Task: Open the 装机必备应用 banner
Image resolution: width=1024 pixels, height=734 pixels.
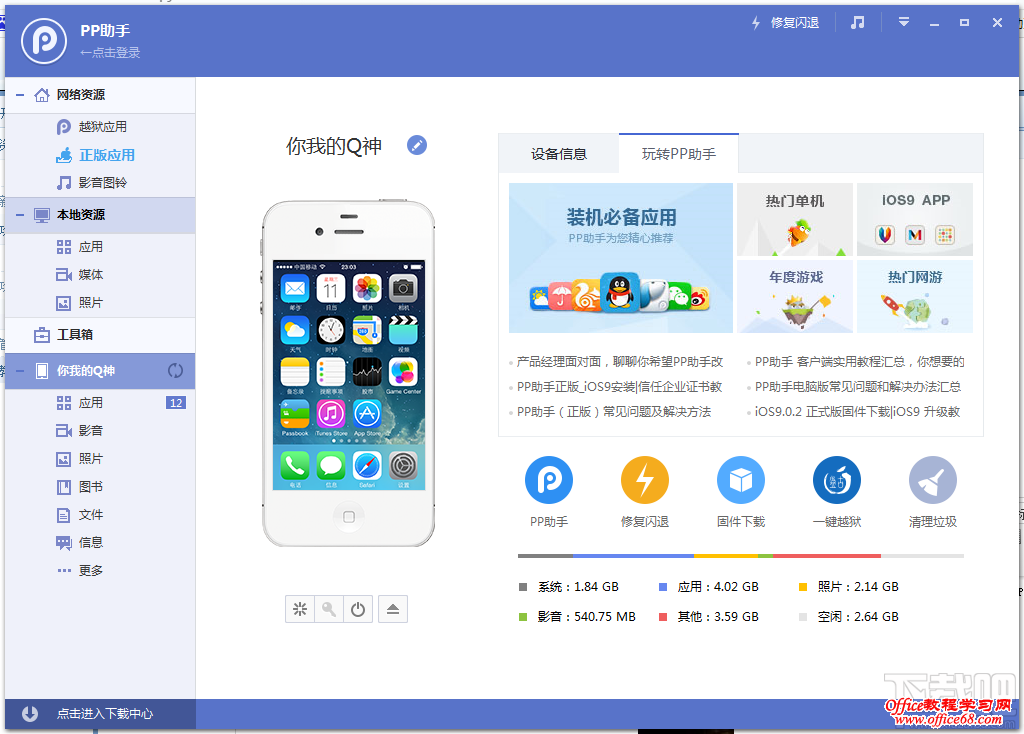Action: coord(620,258)
